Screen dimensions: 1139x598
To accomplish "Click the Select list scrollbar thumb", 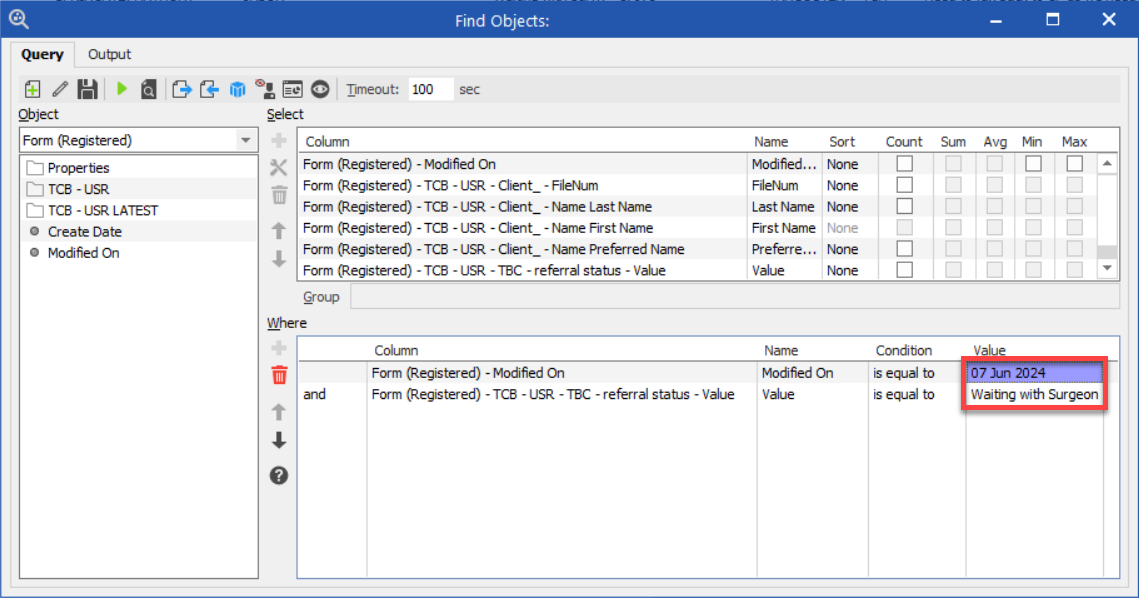I will [1107, 252].
